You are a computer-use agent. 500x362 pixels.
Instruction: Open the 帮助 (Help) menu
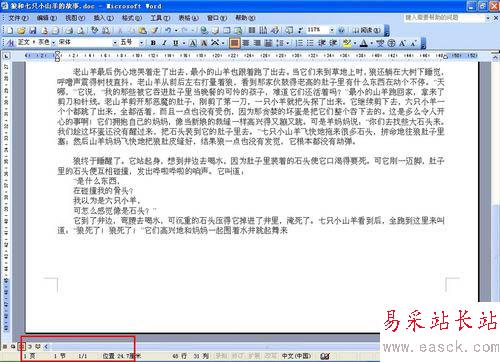(x=246, y=18)
